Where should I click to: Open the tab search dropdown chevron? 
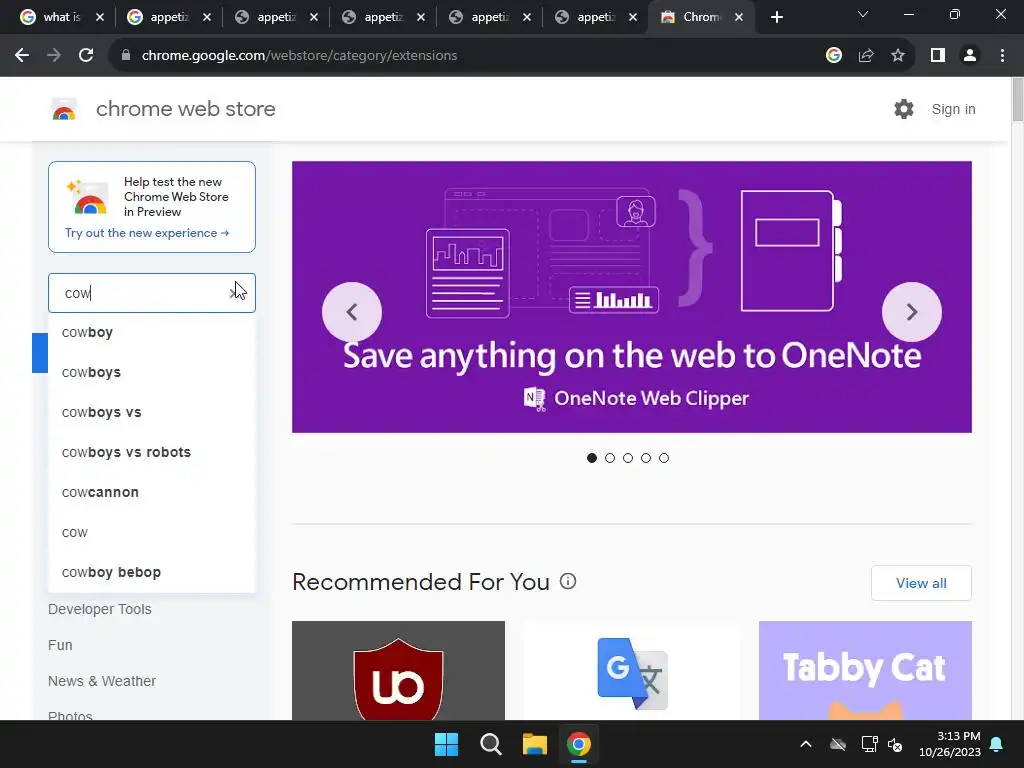point(863,14)
